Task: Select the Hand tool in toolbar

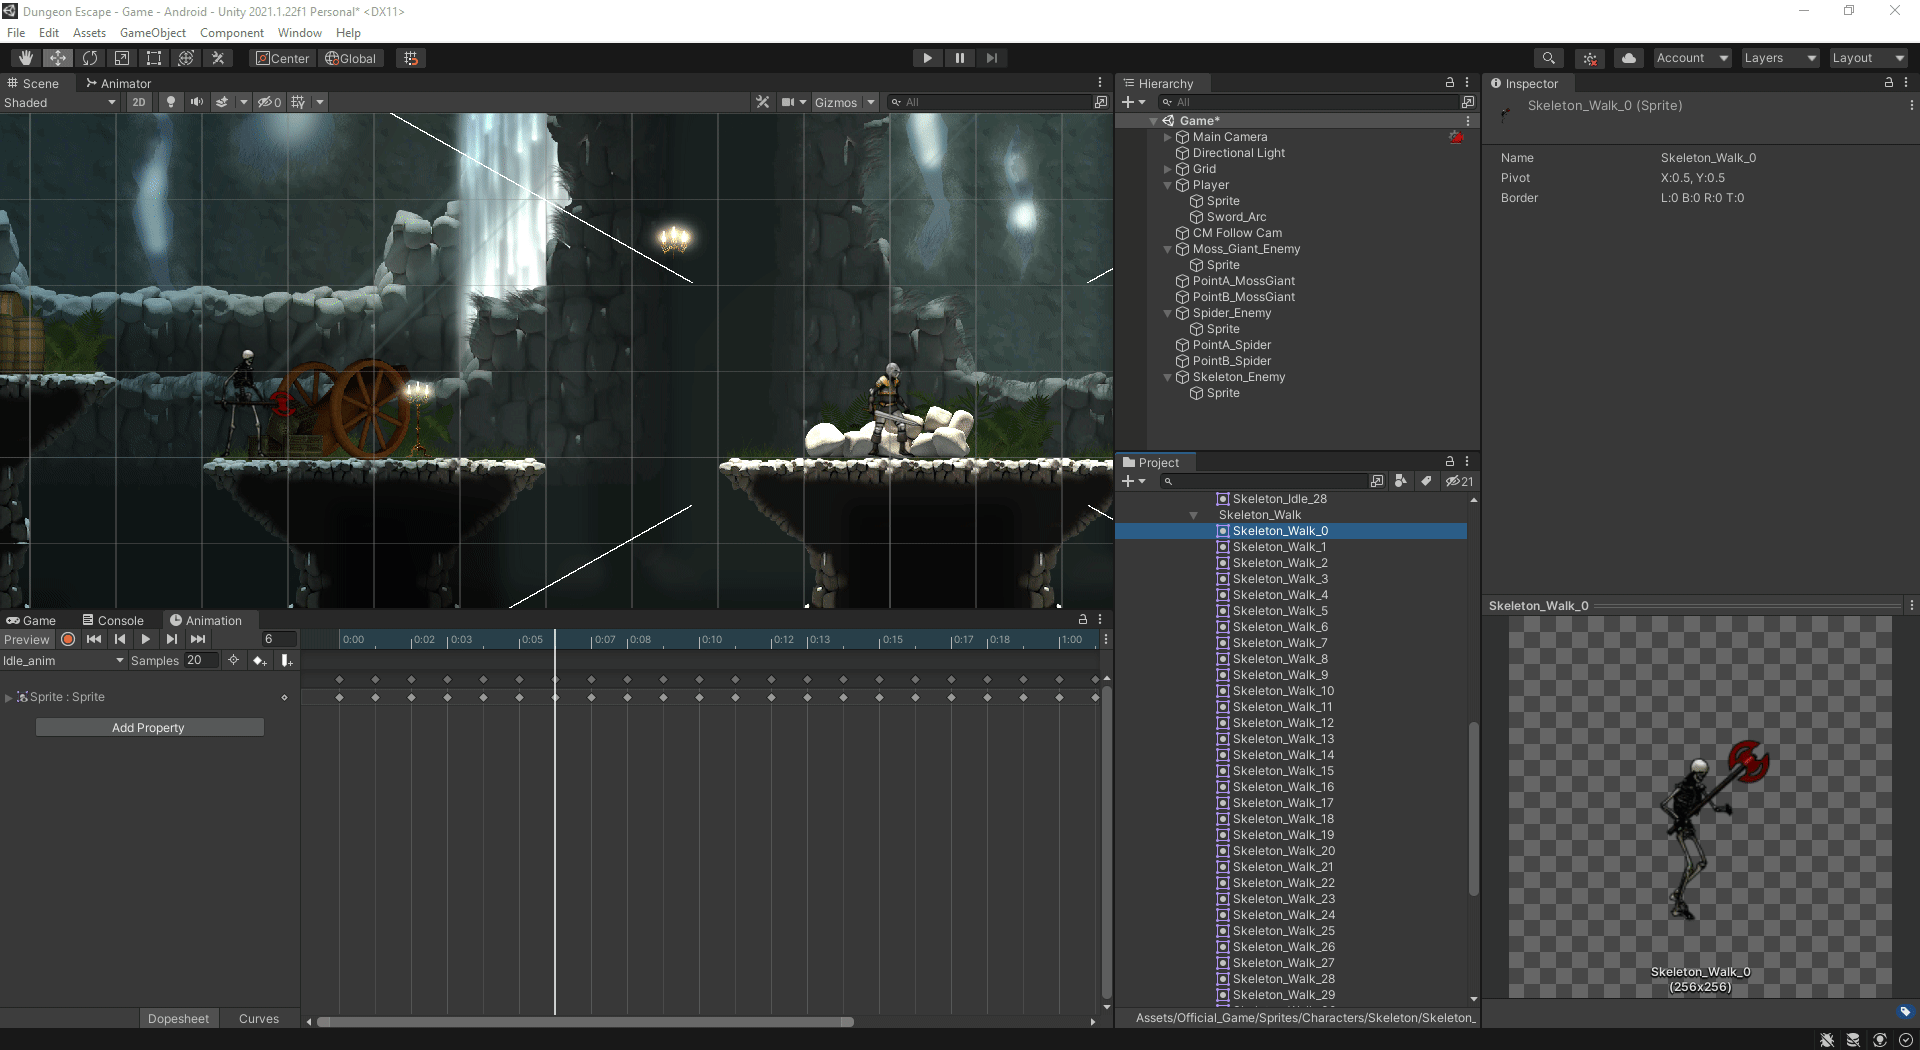Action: tap(26, 58)
